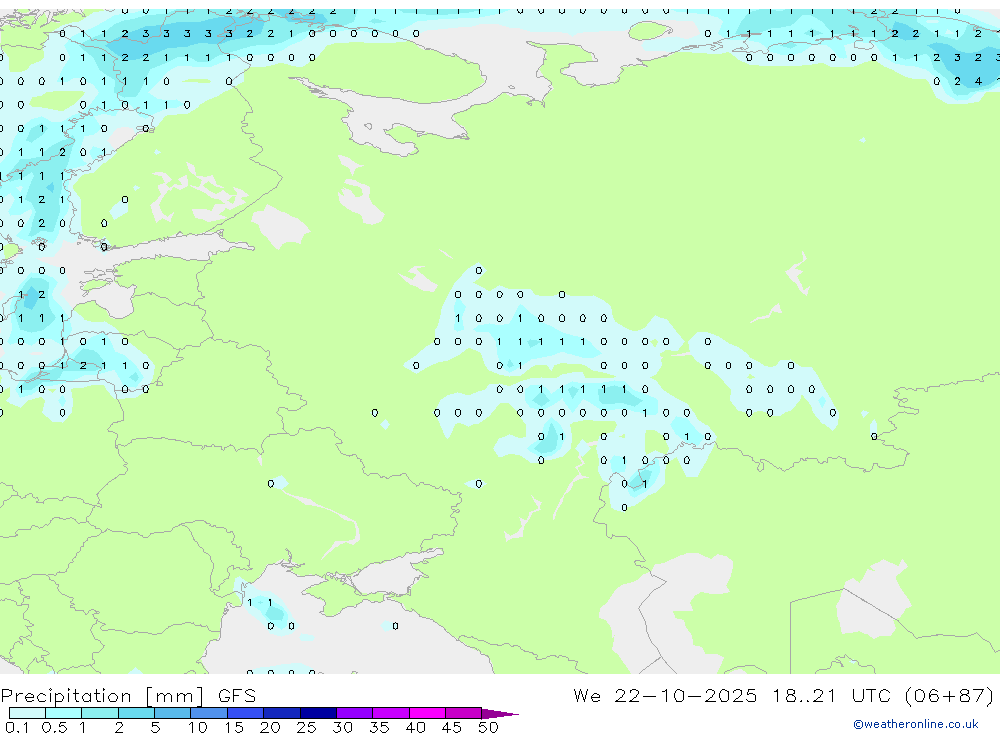The width and height of the screenshot is (1000, 733).
Task: Click the "We 22-10-2025" date text
Action: pos(665,695)
